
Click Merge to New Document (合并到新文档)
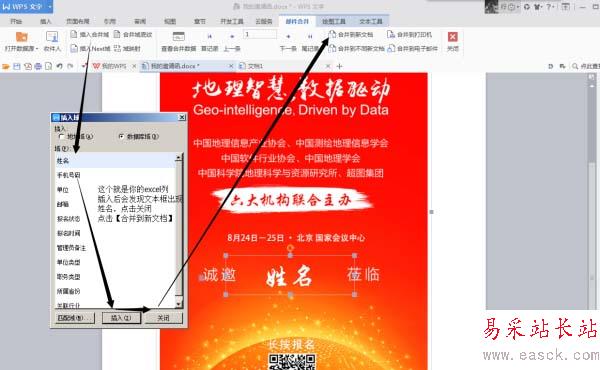tap(351, 35)
